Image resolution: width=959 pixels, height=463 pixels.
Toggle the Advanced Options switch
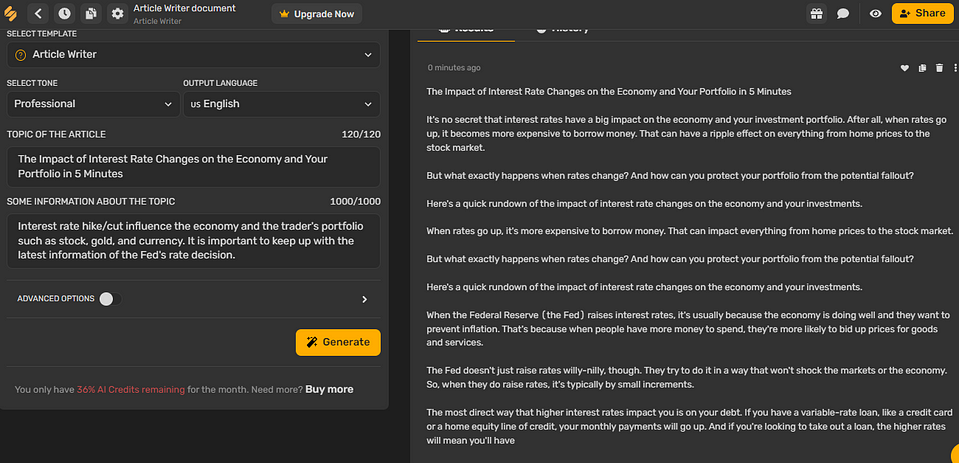(109, 298)
